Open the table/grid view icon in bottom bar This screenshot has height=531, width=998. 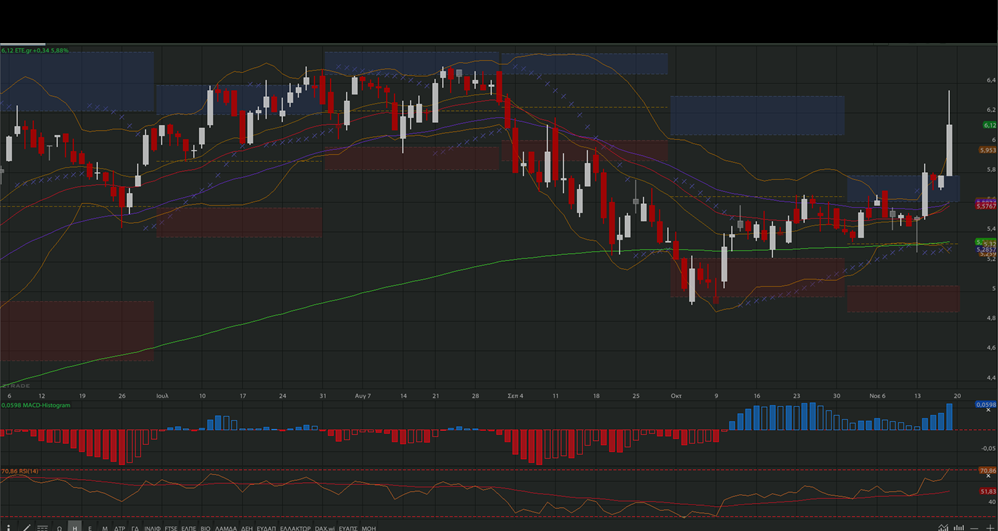click(x=42, y=528)
